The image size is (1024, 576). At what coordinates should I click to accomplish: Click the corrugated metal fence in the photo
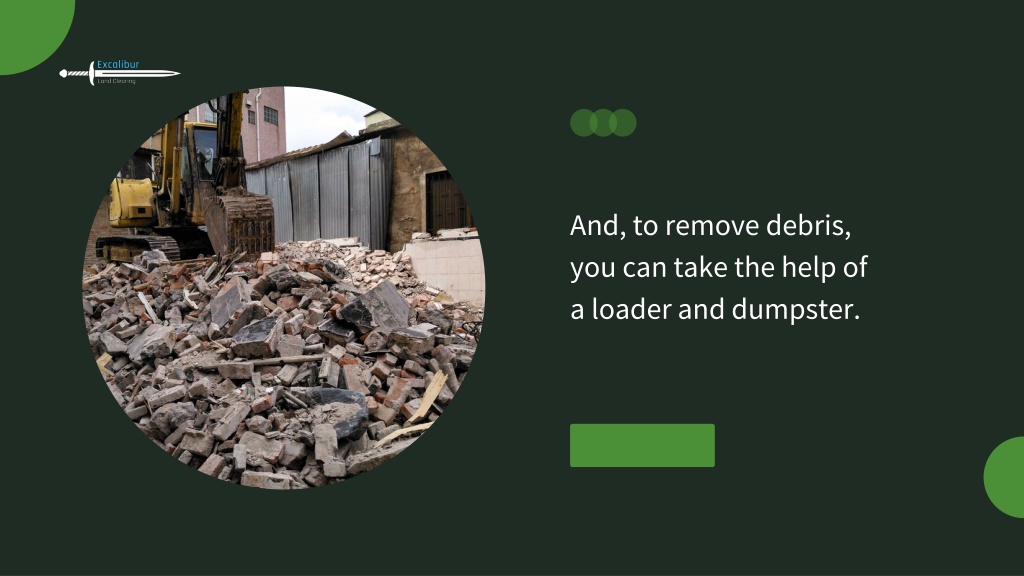(x=320, y=193)
